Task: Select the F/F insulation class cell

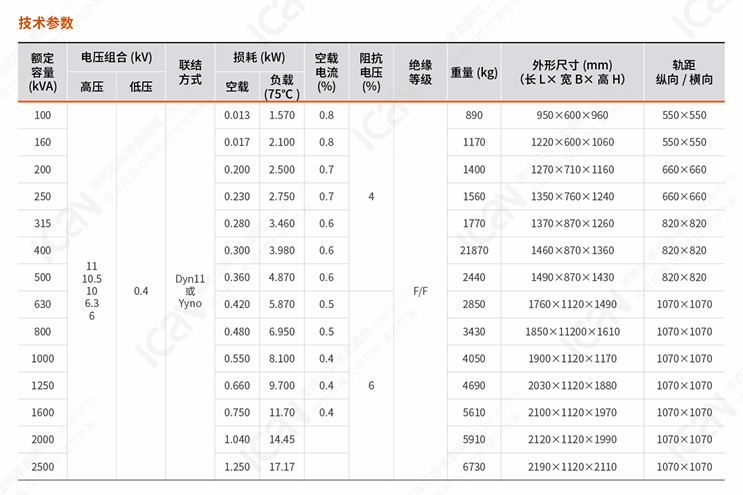Action: click(420, 291)
